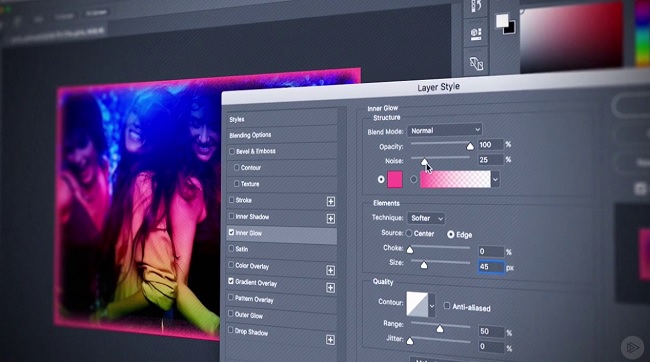Image resolution: width=650 pixels, height=362 pixels.
Task: Click the Range slider handle
Action: point(440,329)
